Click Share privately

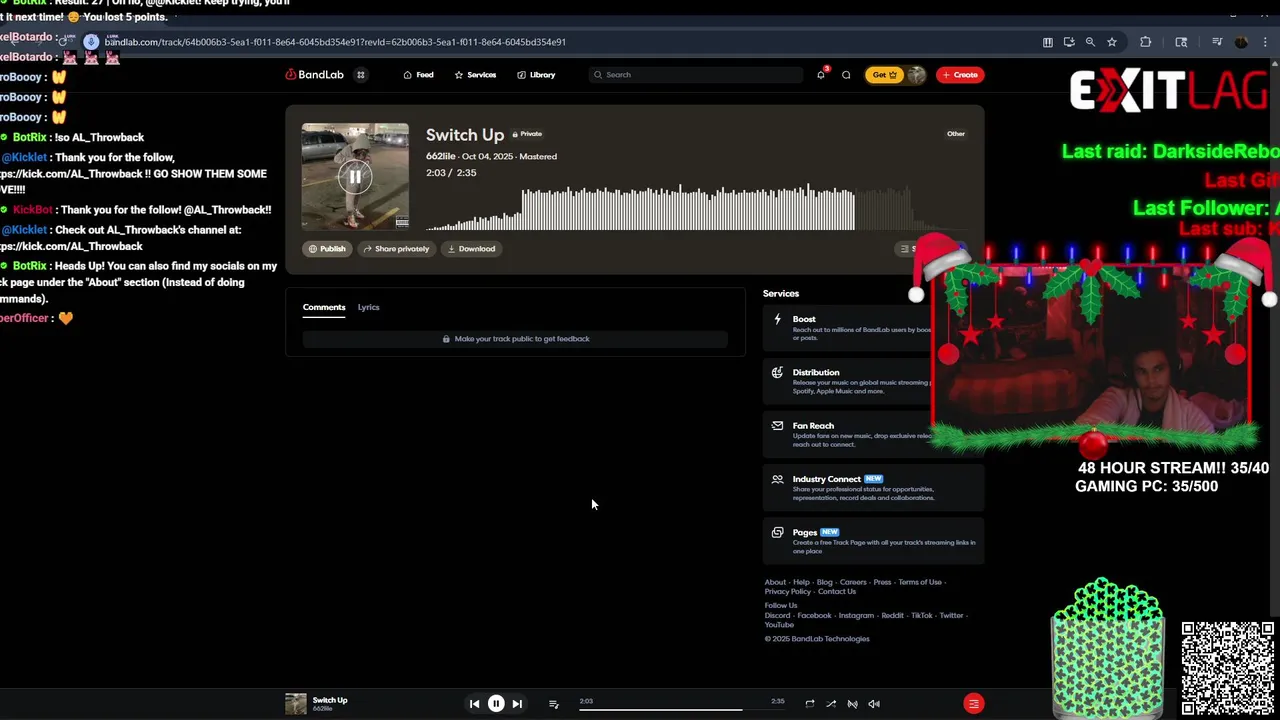click(396, 249)
